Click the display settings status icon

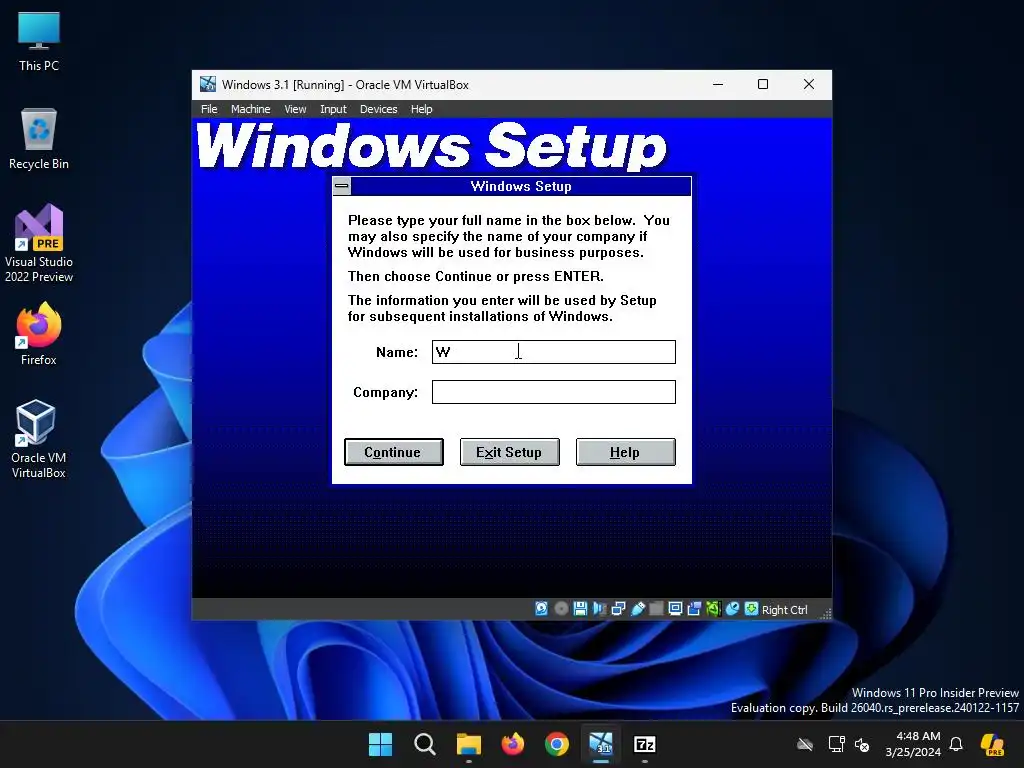coord(675,609)
